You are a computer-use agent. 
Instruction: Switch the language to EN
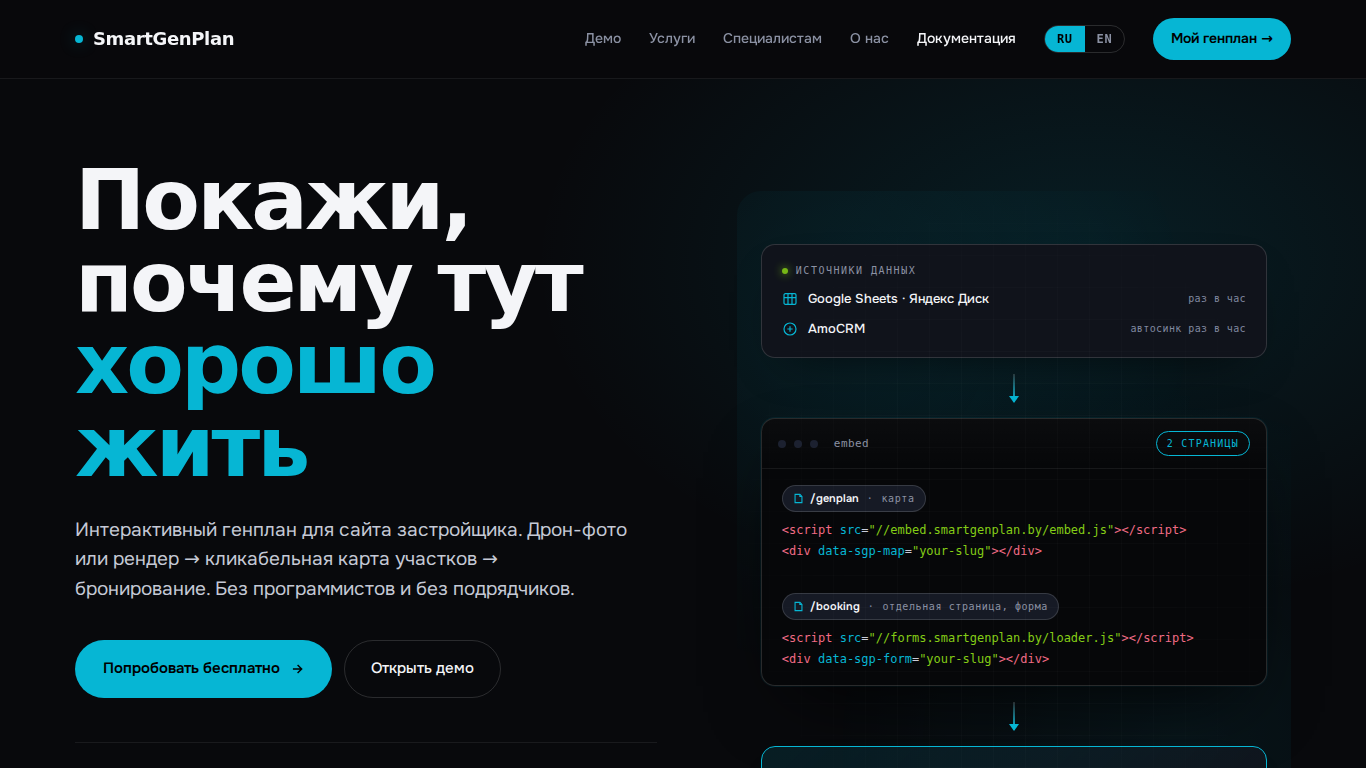(x=1104, y=39)
